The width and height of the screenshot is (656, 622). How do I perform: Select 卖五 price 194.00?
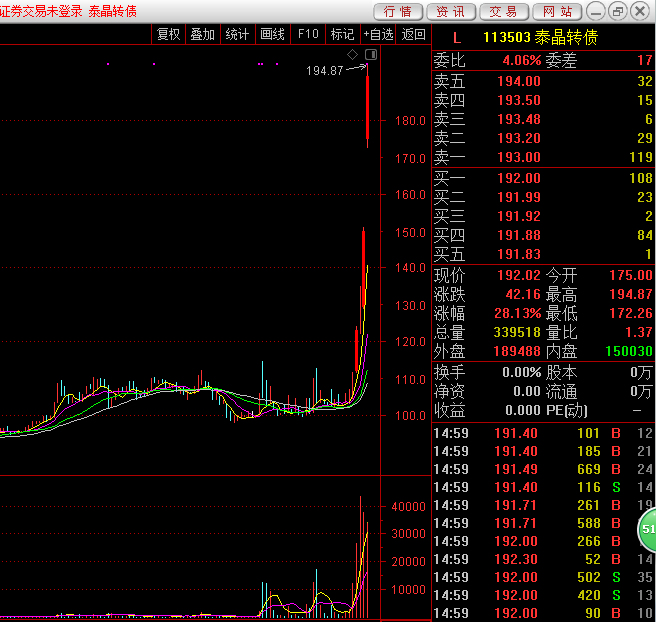pyautogui.click(x=519, y=81)
